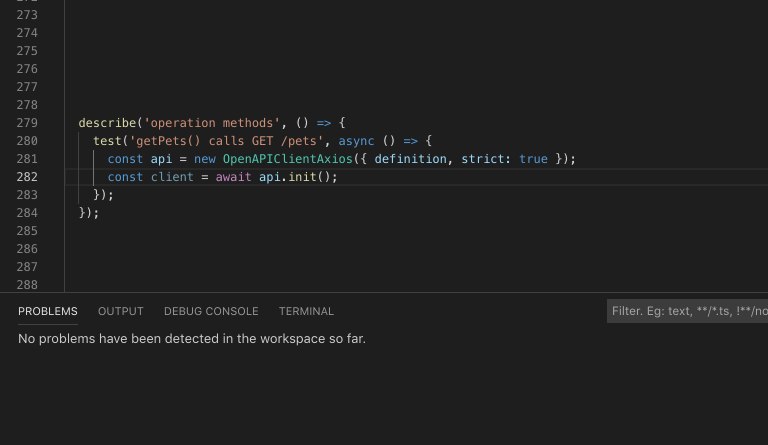Click the 'operation methods' string literal

point(212,123)
